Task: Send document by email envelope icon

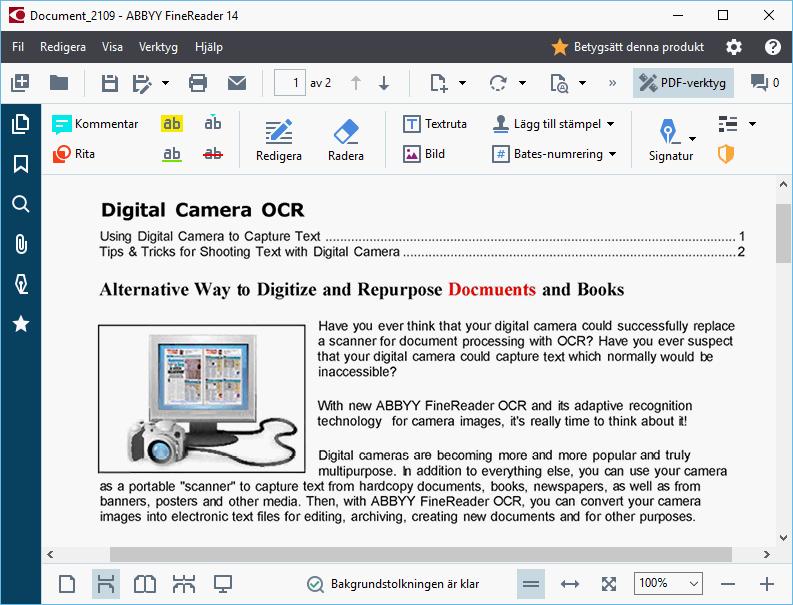Action: (x=237, y=83)
